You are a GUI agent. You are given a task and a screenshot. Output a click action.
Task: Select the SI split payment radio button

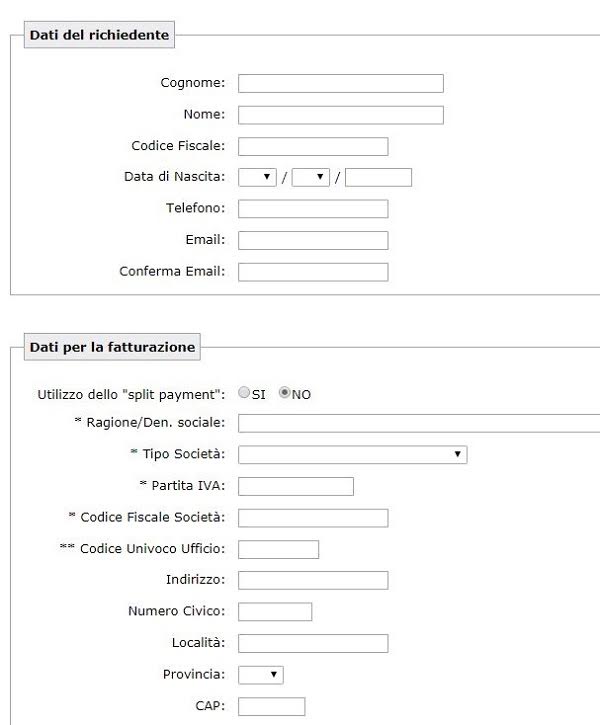tap(244, 393)
